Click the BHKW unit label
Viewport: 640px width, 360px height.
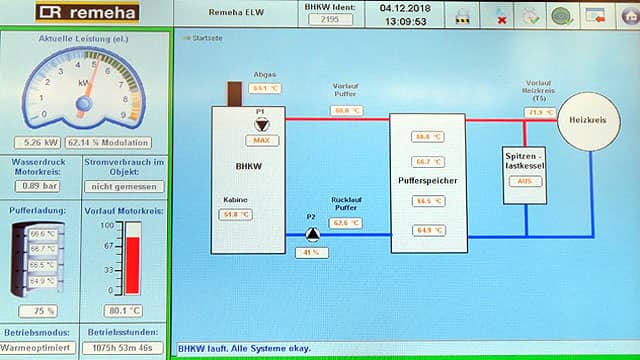point(249,167)
